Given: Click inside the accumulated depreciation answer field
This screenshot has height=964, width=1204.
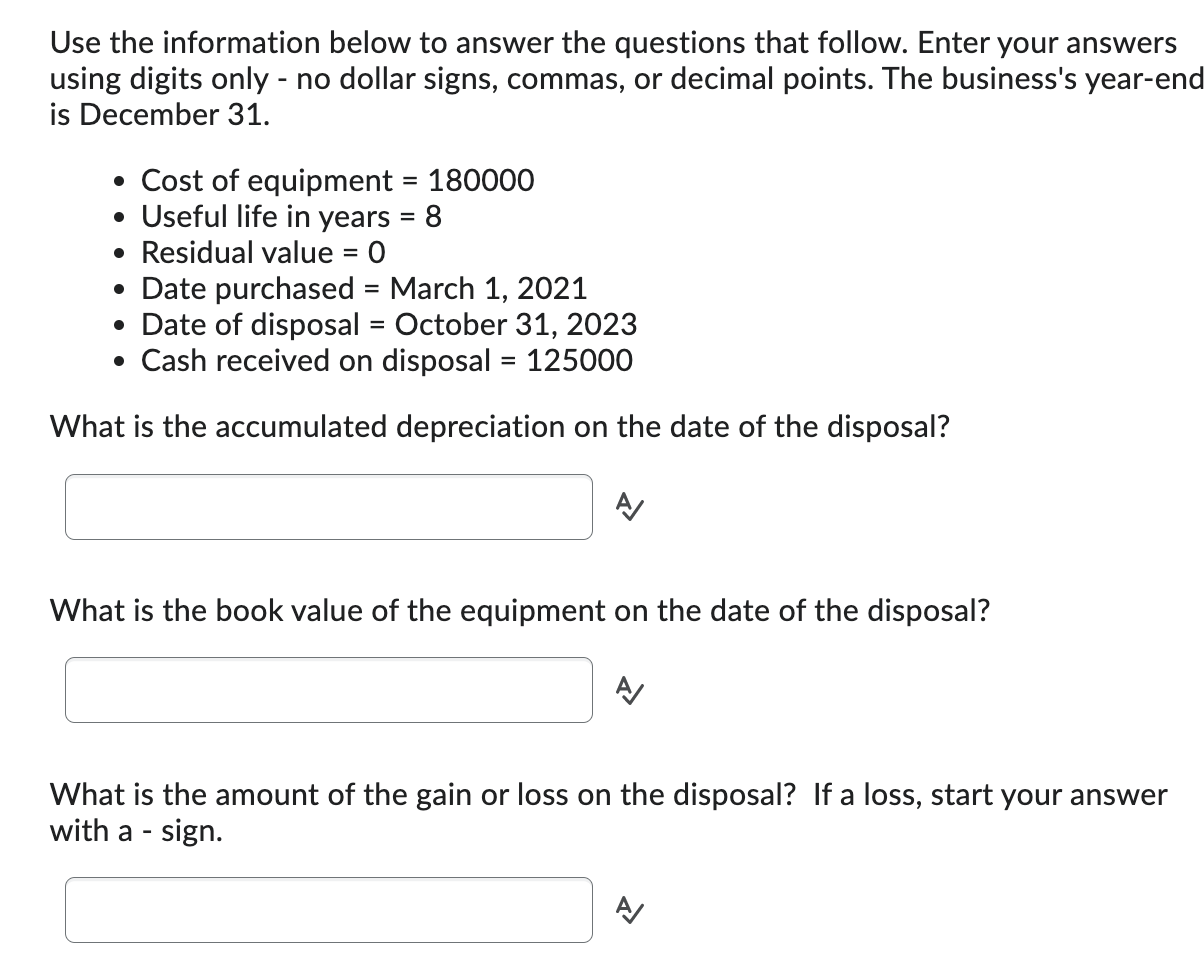Looking at the screenshot, I should [x=328, y=507].
